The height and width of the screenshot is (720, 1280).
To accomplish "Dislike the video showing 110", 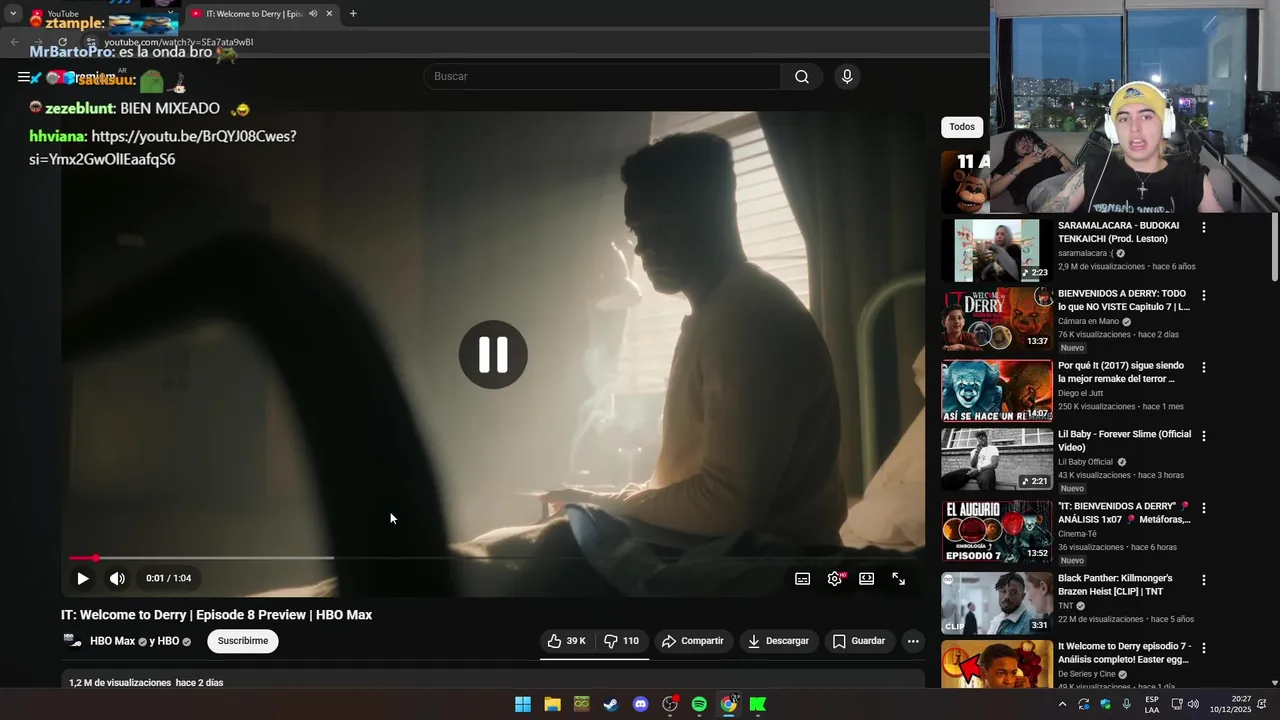I will click(622, 641).
